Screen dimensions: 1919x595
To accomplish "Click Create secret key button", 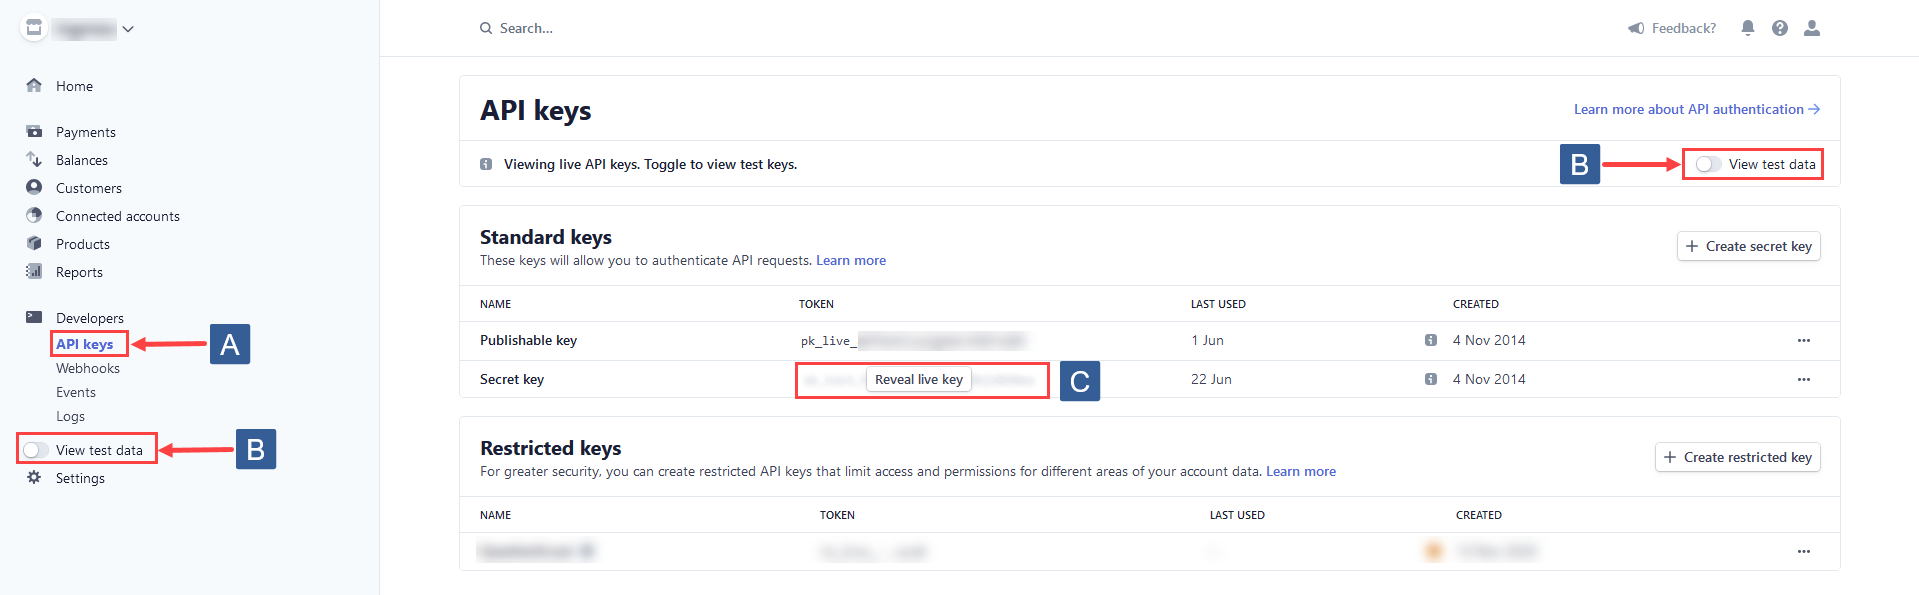I will [x=1749, y=246].
